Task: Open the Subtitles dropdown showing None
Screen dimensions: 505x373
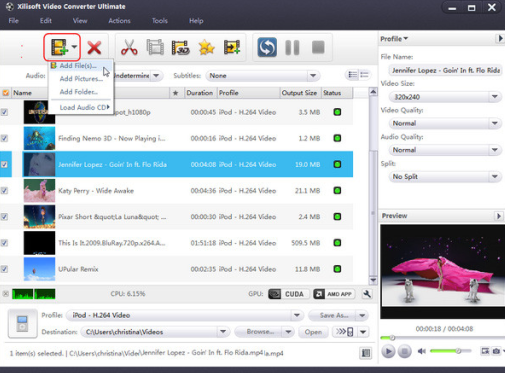Action: [263, 76]
